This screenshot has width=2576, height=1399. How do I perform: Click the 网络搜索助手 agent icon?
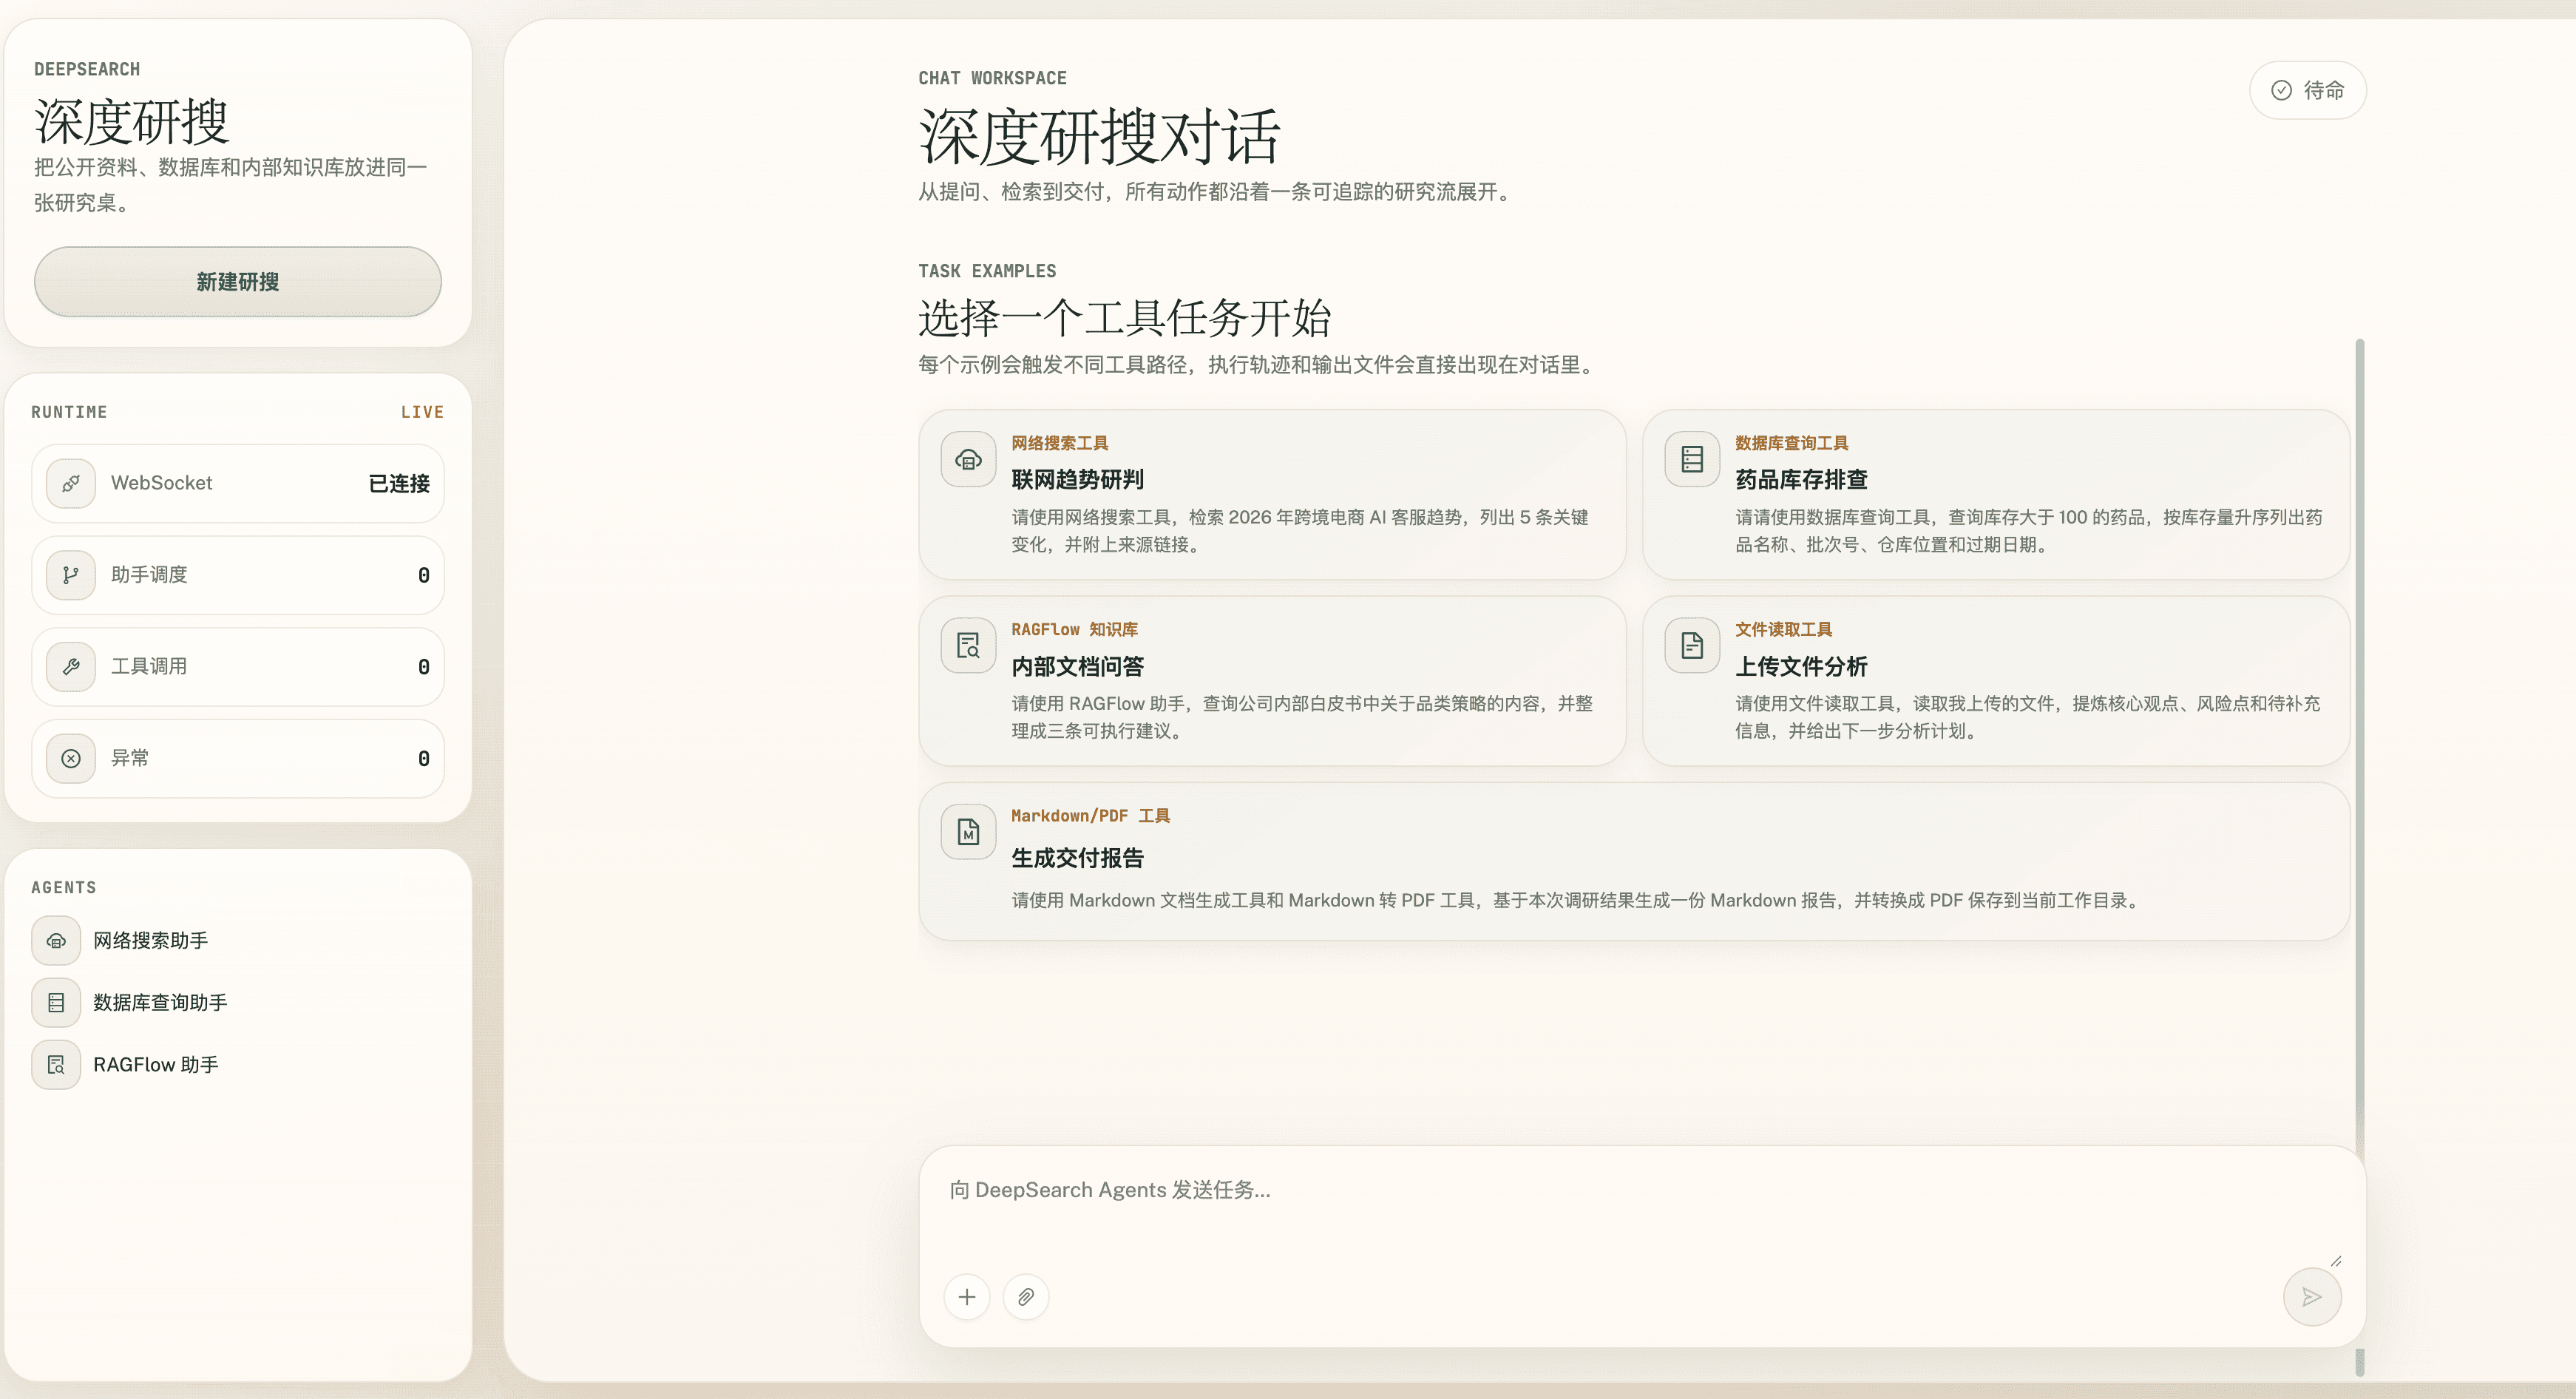click(x=56, y=941)
